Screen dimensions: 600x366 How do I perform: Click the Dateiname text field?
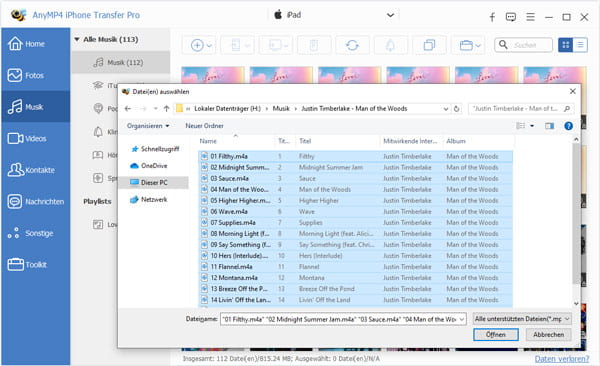(x=339, y=319)
